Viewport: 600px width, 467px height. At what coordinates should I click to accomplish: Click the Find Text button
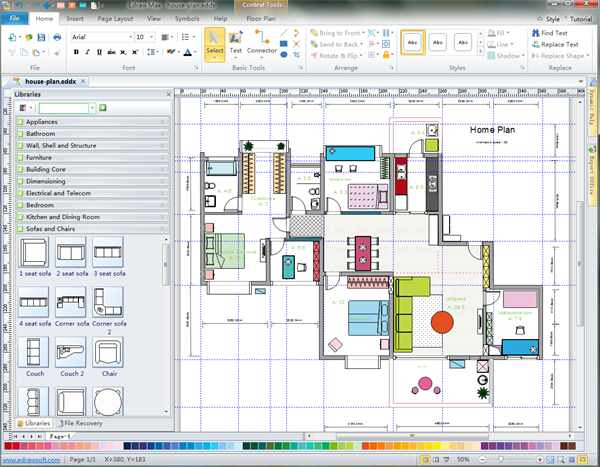(x=552, y=33)
